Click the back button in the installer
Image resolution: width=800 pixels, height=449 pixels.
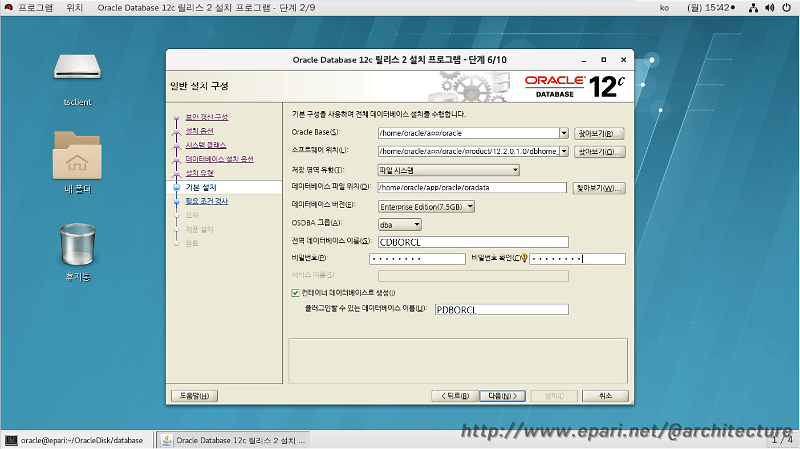[455, 396]
